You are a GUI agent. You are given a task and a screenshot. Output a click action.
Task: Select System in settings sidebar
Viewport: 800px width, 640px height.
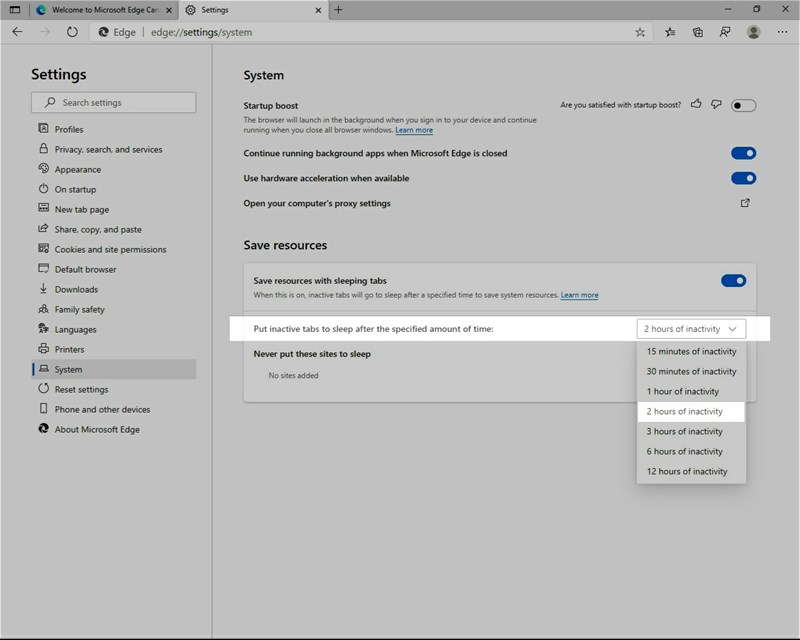click(x=113, y=369)
